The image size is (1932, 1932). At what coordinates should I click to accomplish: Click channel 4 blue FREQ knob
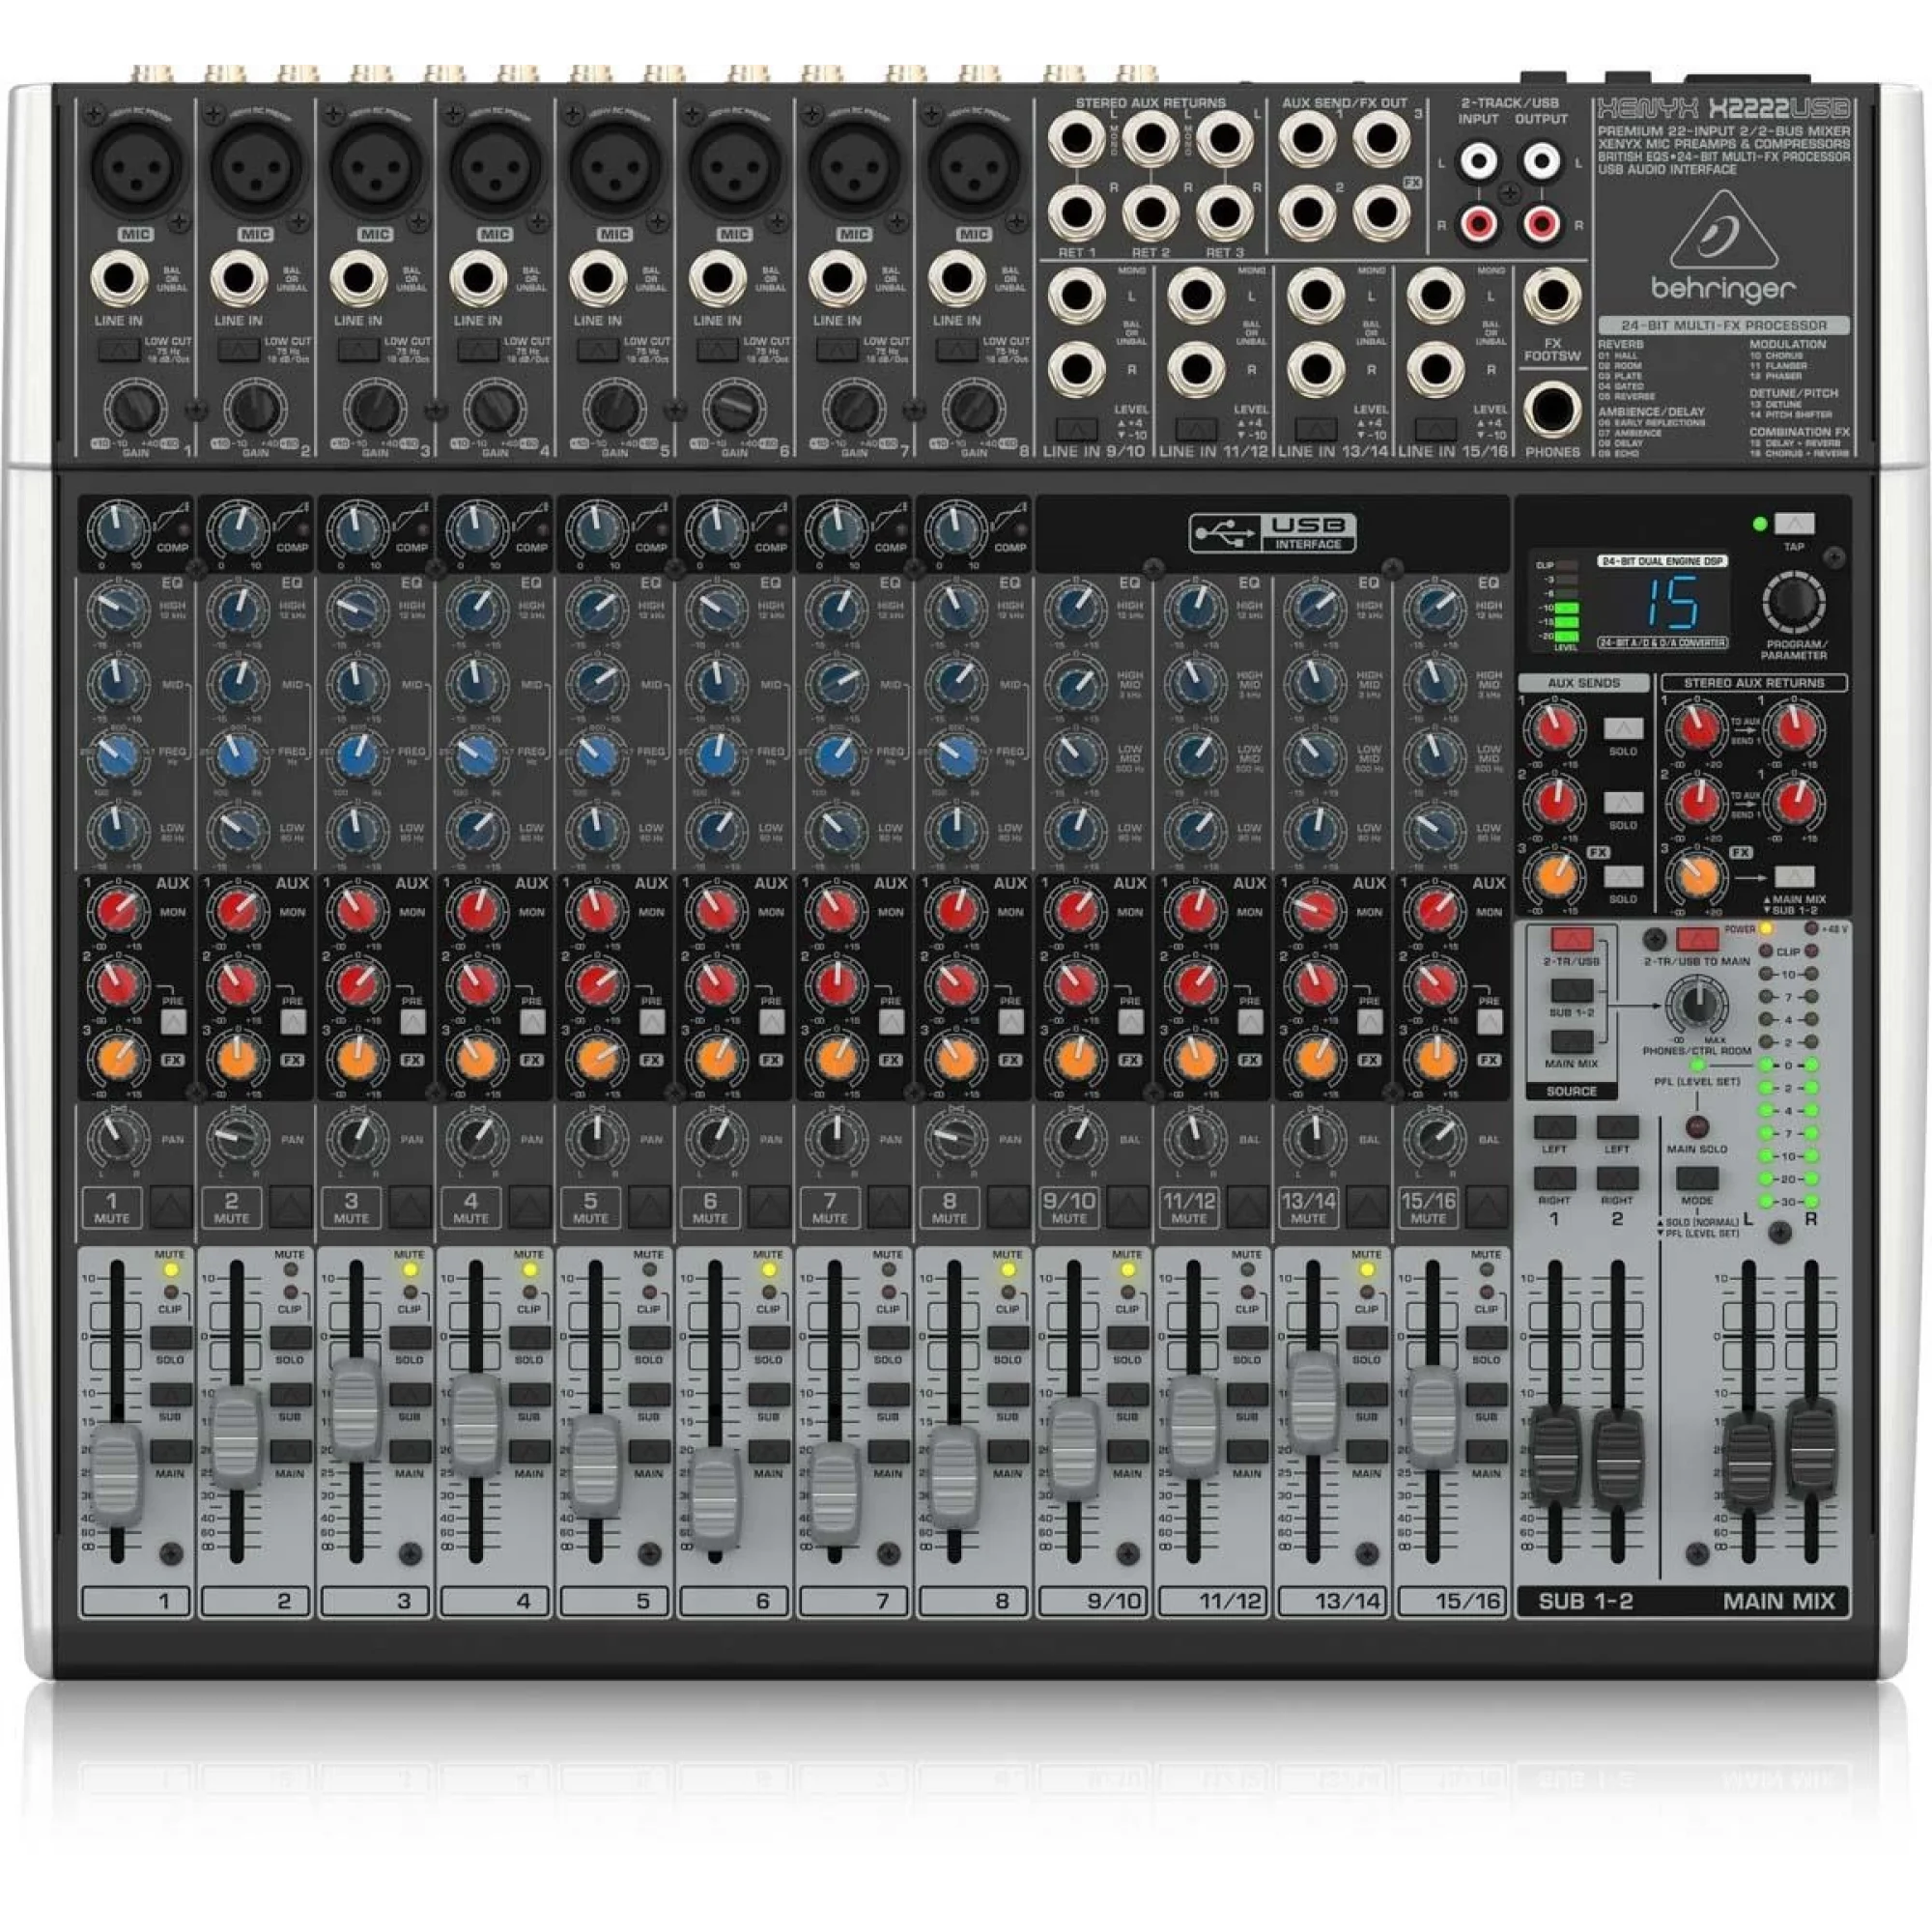[477, 757]
